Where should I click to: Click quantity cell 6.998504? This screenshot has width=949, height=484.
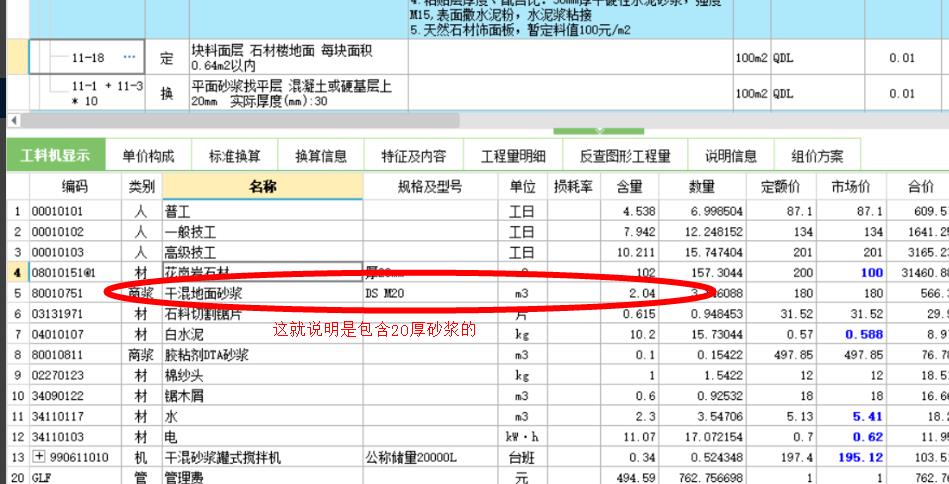[x=702, y=211]
